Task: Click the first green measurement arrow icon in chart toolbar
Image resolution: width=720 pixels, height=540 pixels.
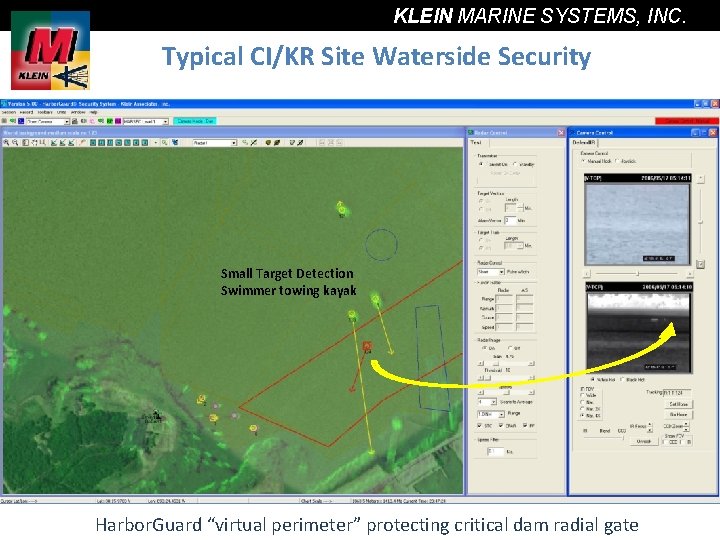Action: coord(54,143)
